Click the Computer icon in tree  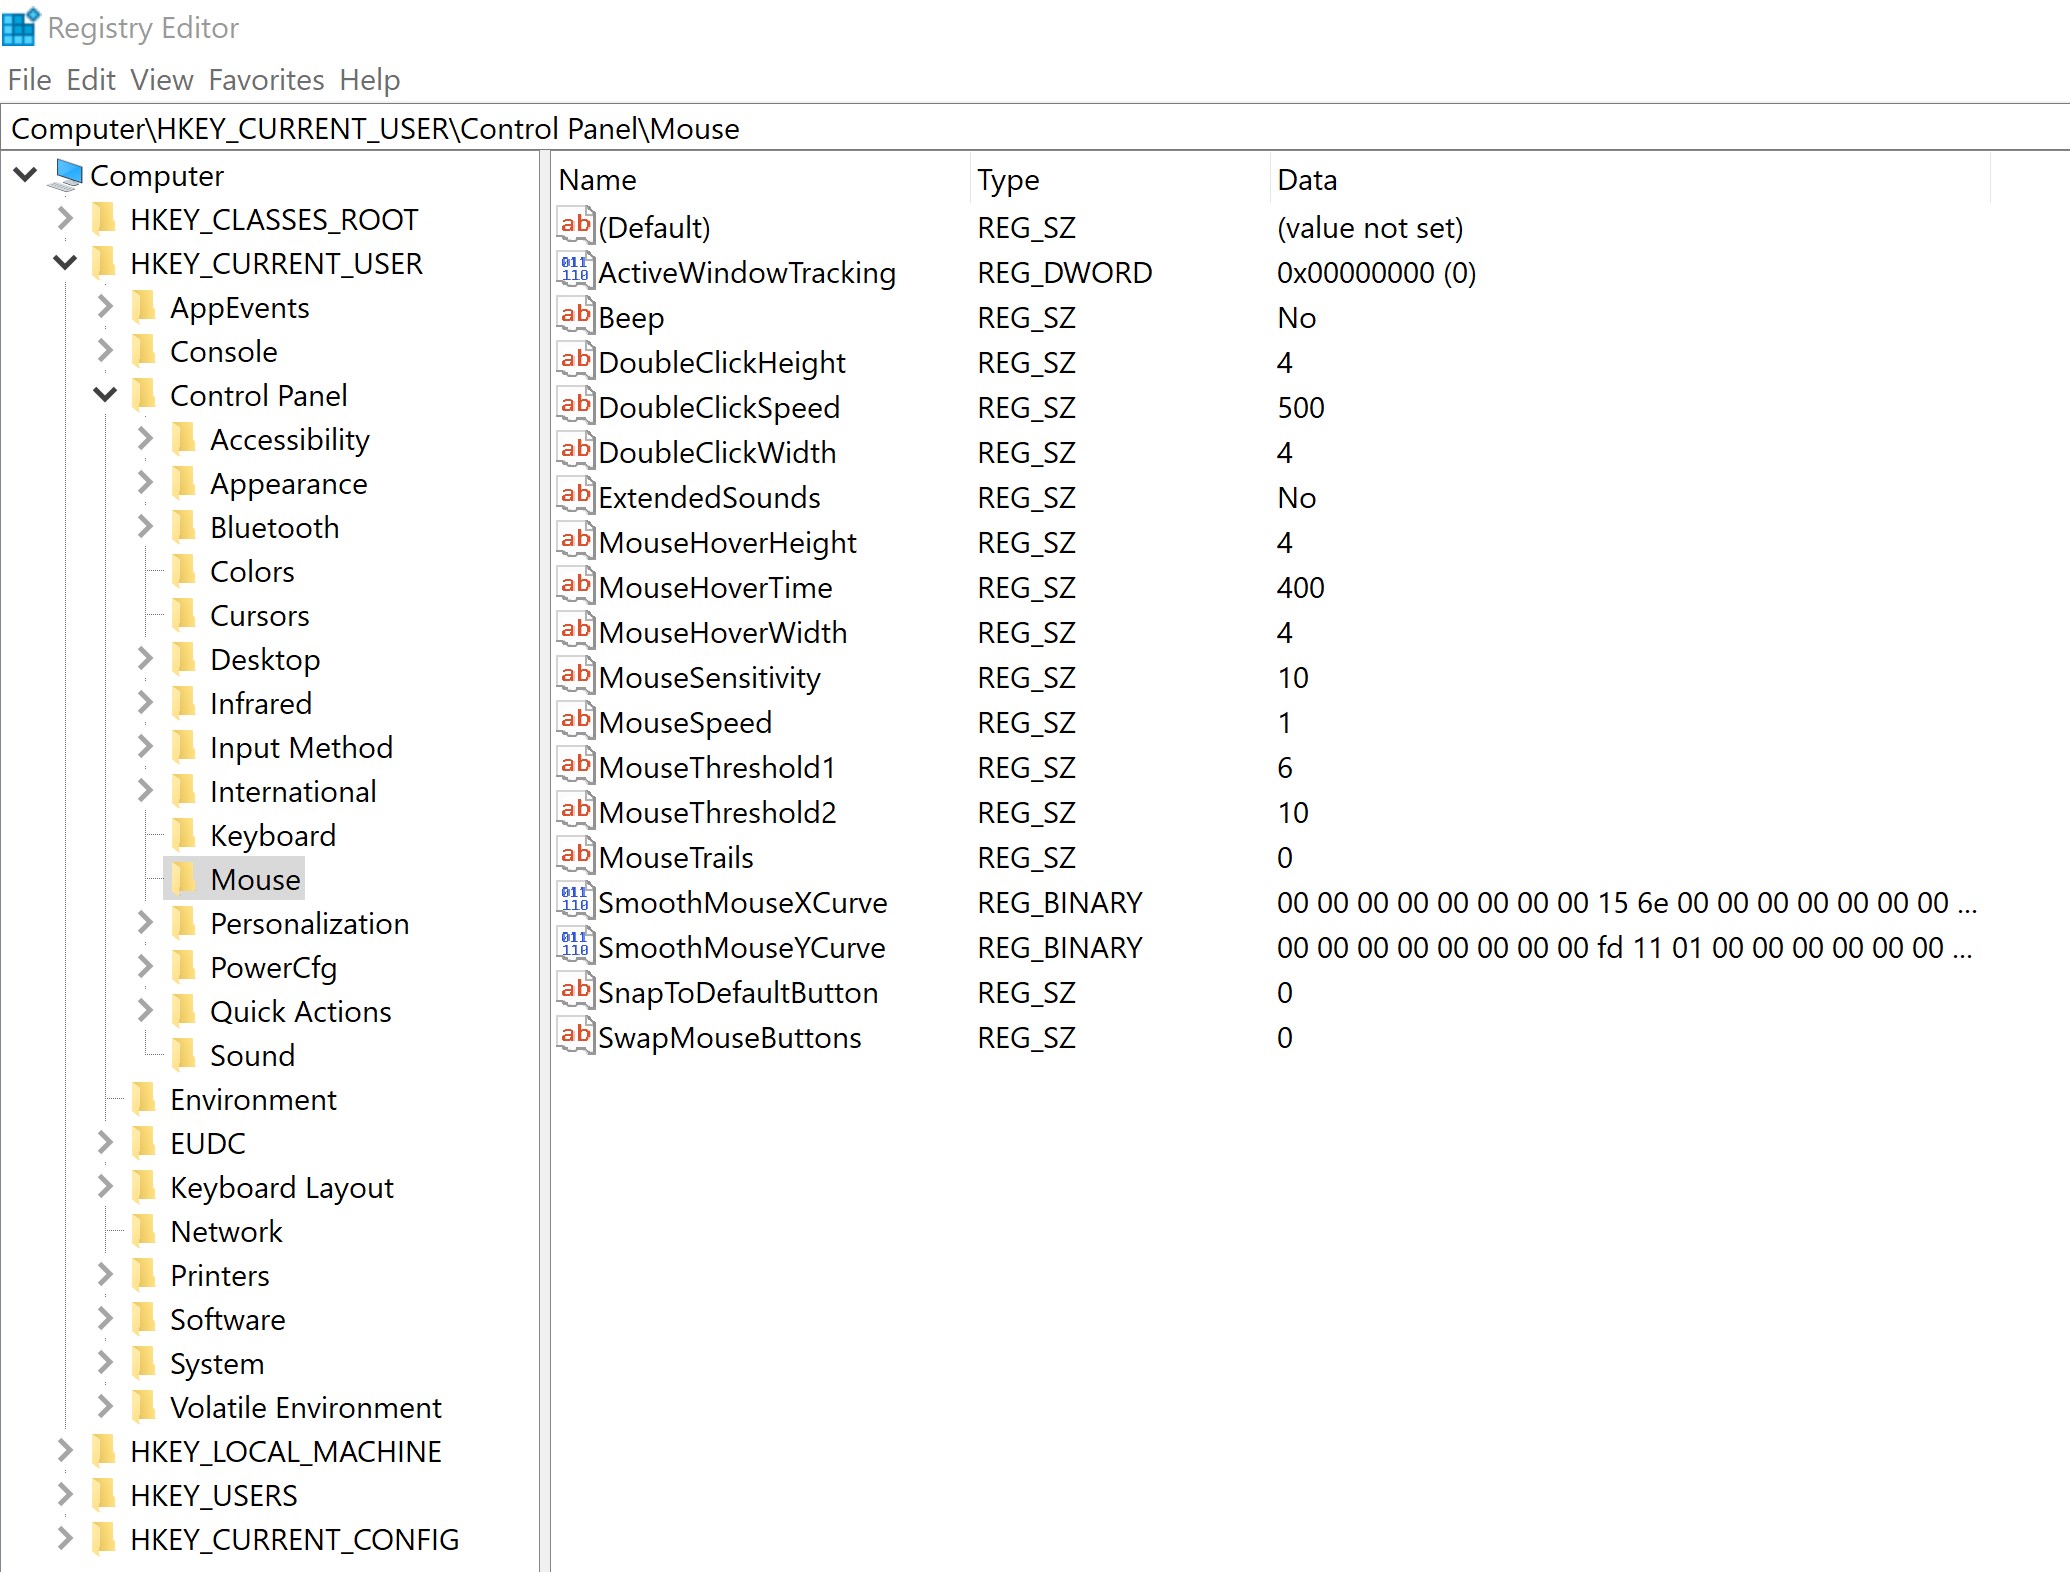[x=68, y=176]
